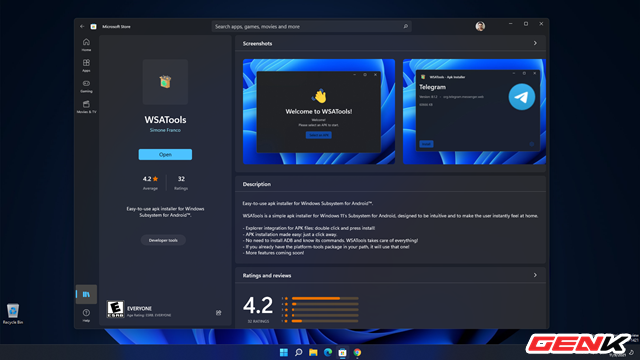Screen dimensions: 640x360
Task: Click the large 4.2 rating score
Action: 258,305
